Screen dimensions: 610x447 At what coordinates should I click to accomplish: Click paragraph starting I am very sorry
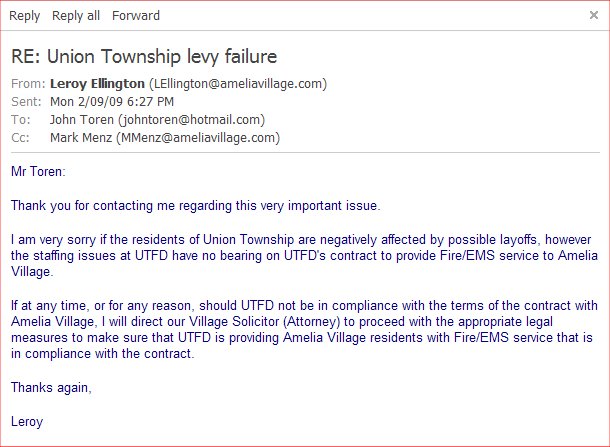click(x=304, y=256)
